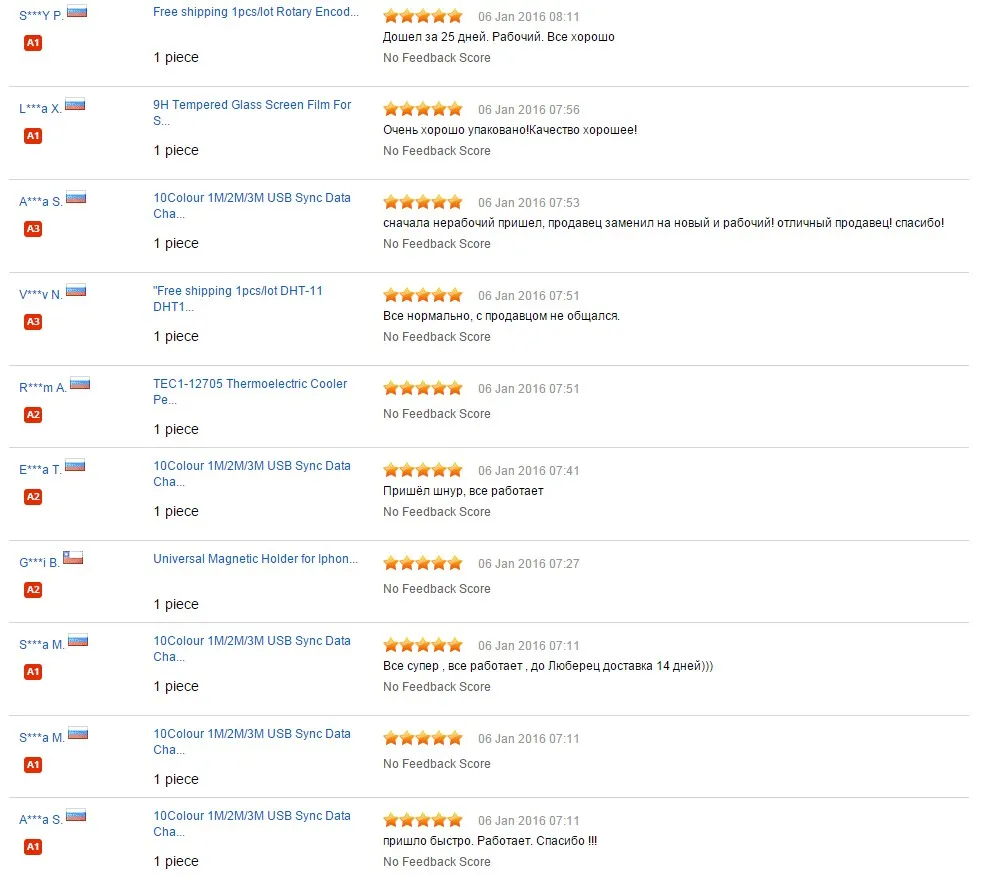Screen dimensions: 981x886
Task: Click the 06 Jan 2016 07:56 timestamp
Action: pos(529,109)
